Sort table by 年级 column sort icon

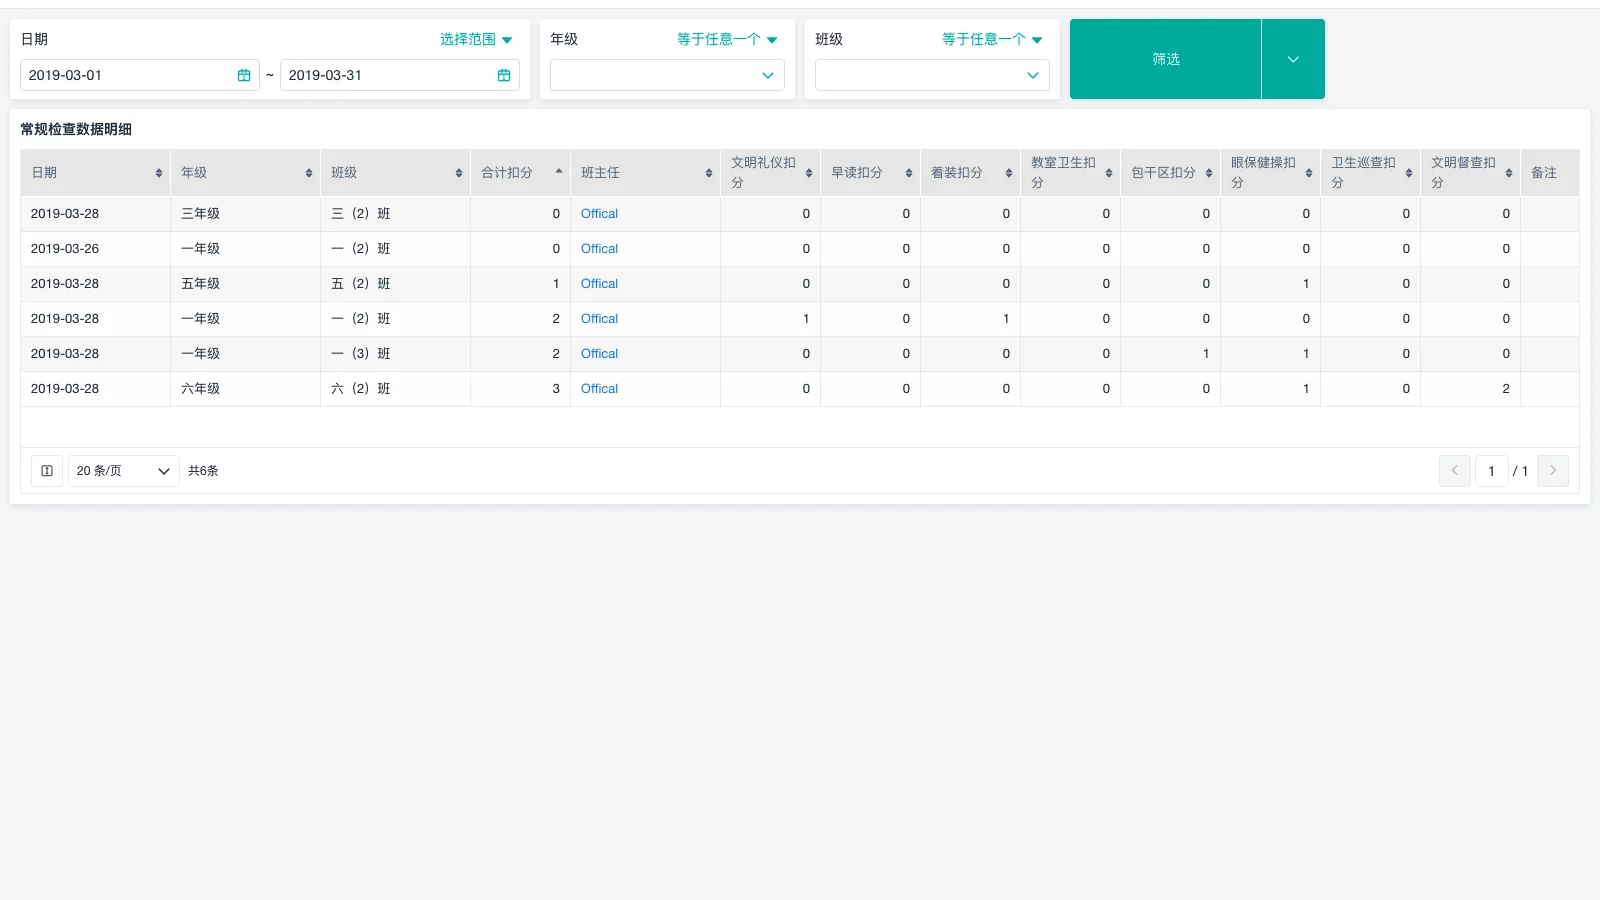click(309, 173)
